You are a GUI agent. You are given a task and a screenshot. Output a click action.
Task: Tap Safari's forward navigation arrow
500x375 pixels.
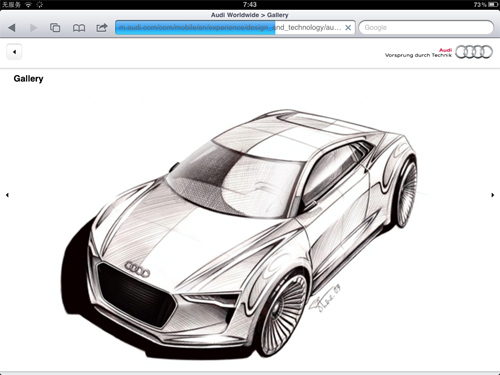33,28
